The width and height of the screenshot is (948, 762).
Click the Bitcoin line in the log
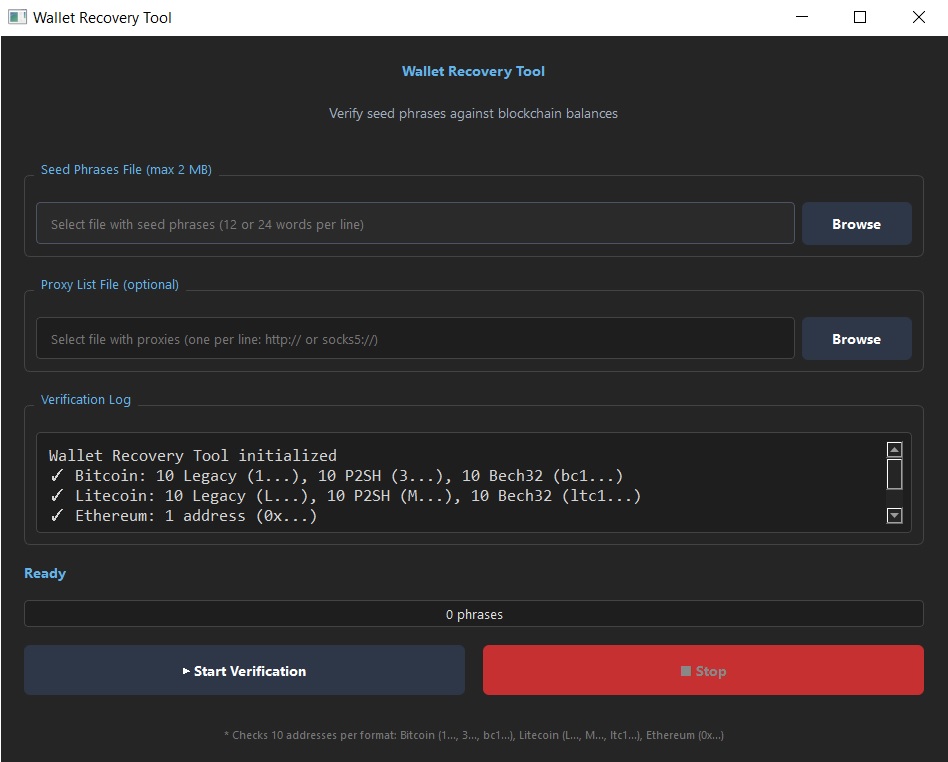pyautogui.click(x=336, y=476)
